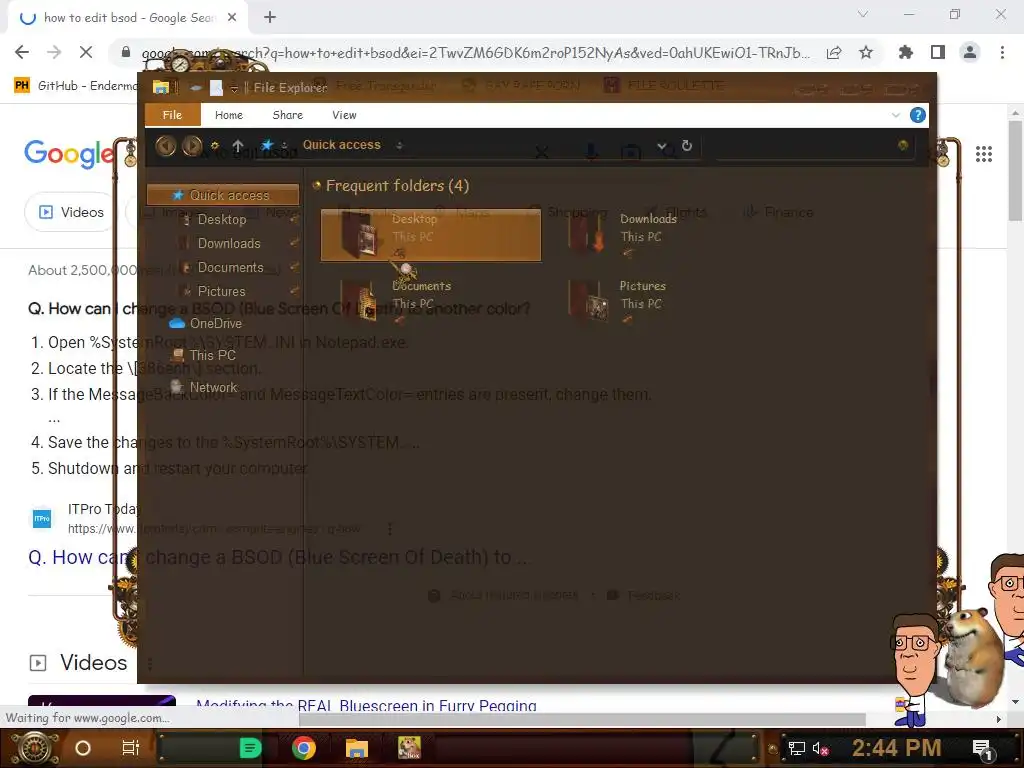The image size is (1024, 768).
Task: Open the Desktop frequent folder tile
Action: coord(431,235)
